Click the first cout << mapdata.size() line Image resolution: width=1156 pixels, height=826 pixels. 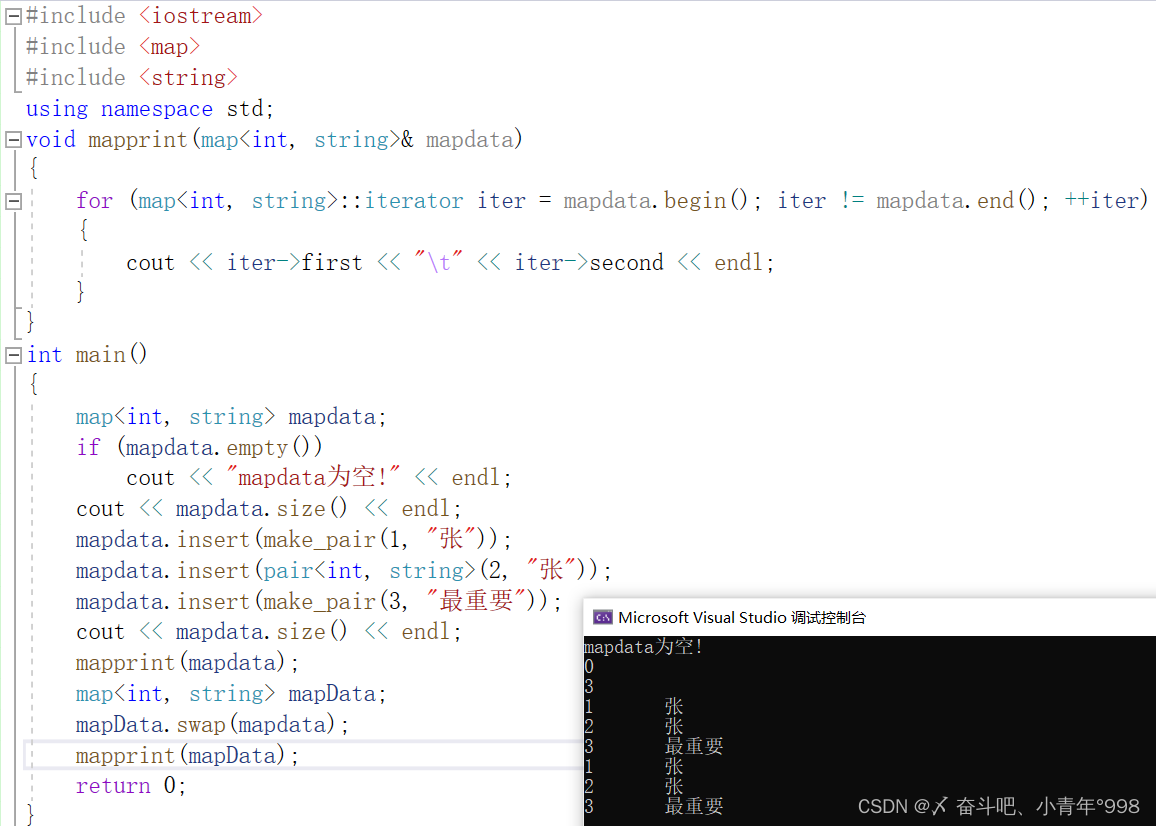tap(268, 509)
